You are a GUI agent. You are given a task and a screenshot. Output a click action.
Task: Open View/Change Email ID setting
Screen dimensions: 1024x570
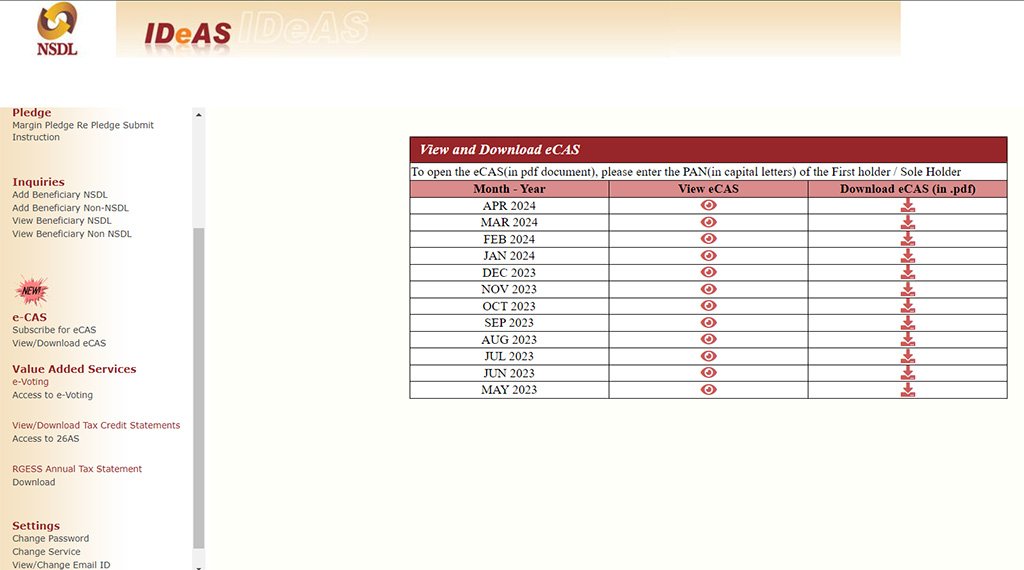(61, 565)
